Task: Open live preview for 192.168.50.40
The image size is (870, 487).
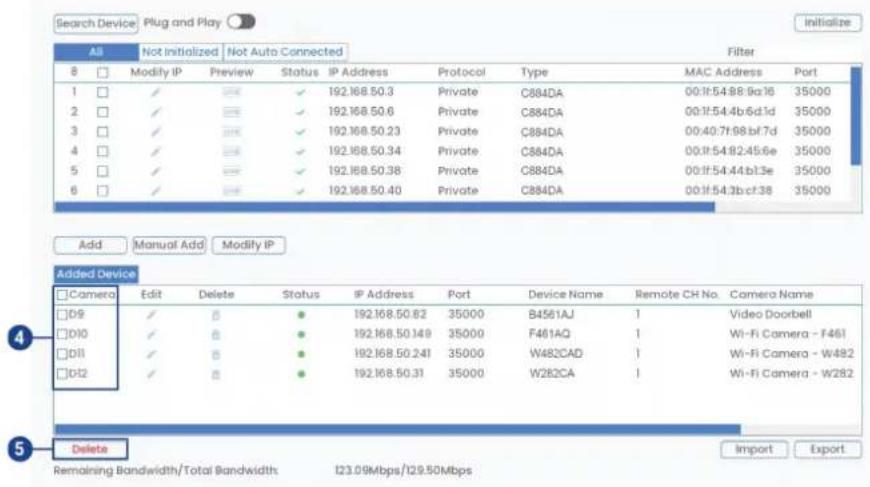Action: 231,191
